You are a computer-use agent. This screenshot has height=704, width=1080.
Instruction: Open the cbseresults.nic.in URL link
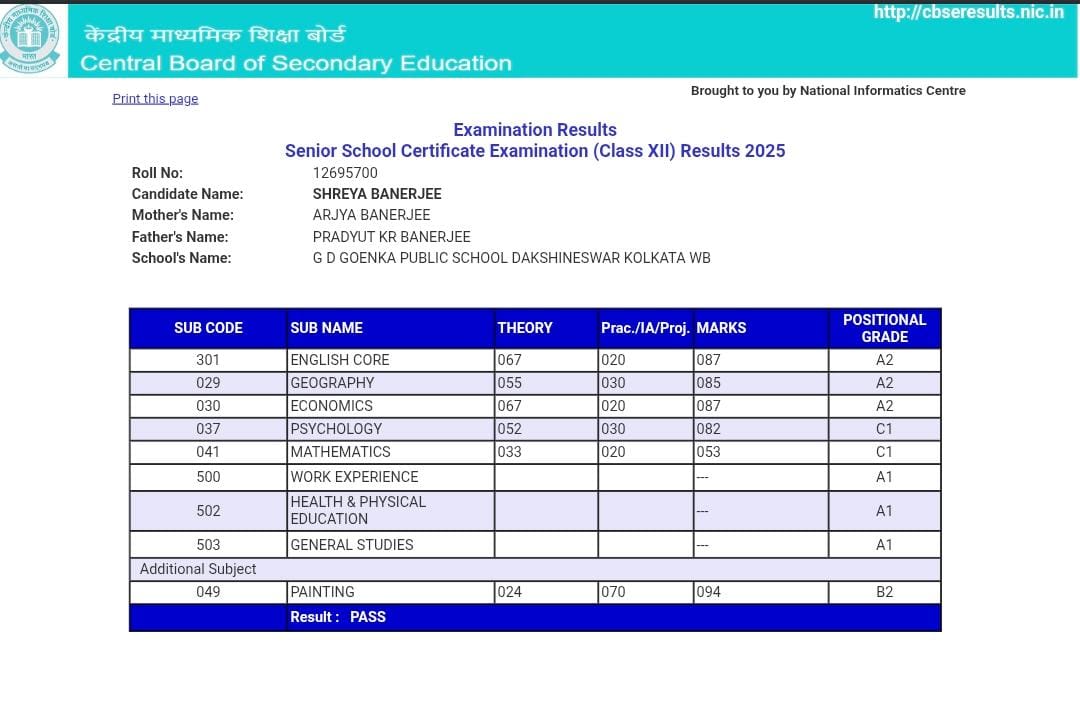(x=968, y=13)
